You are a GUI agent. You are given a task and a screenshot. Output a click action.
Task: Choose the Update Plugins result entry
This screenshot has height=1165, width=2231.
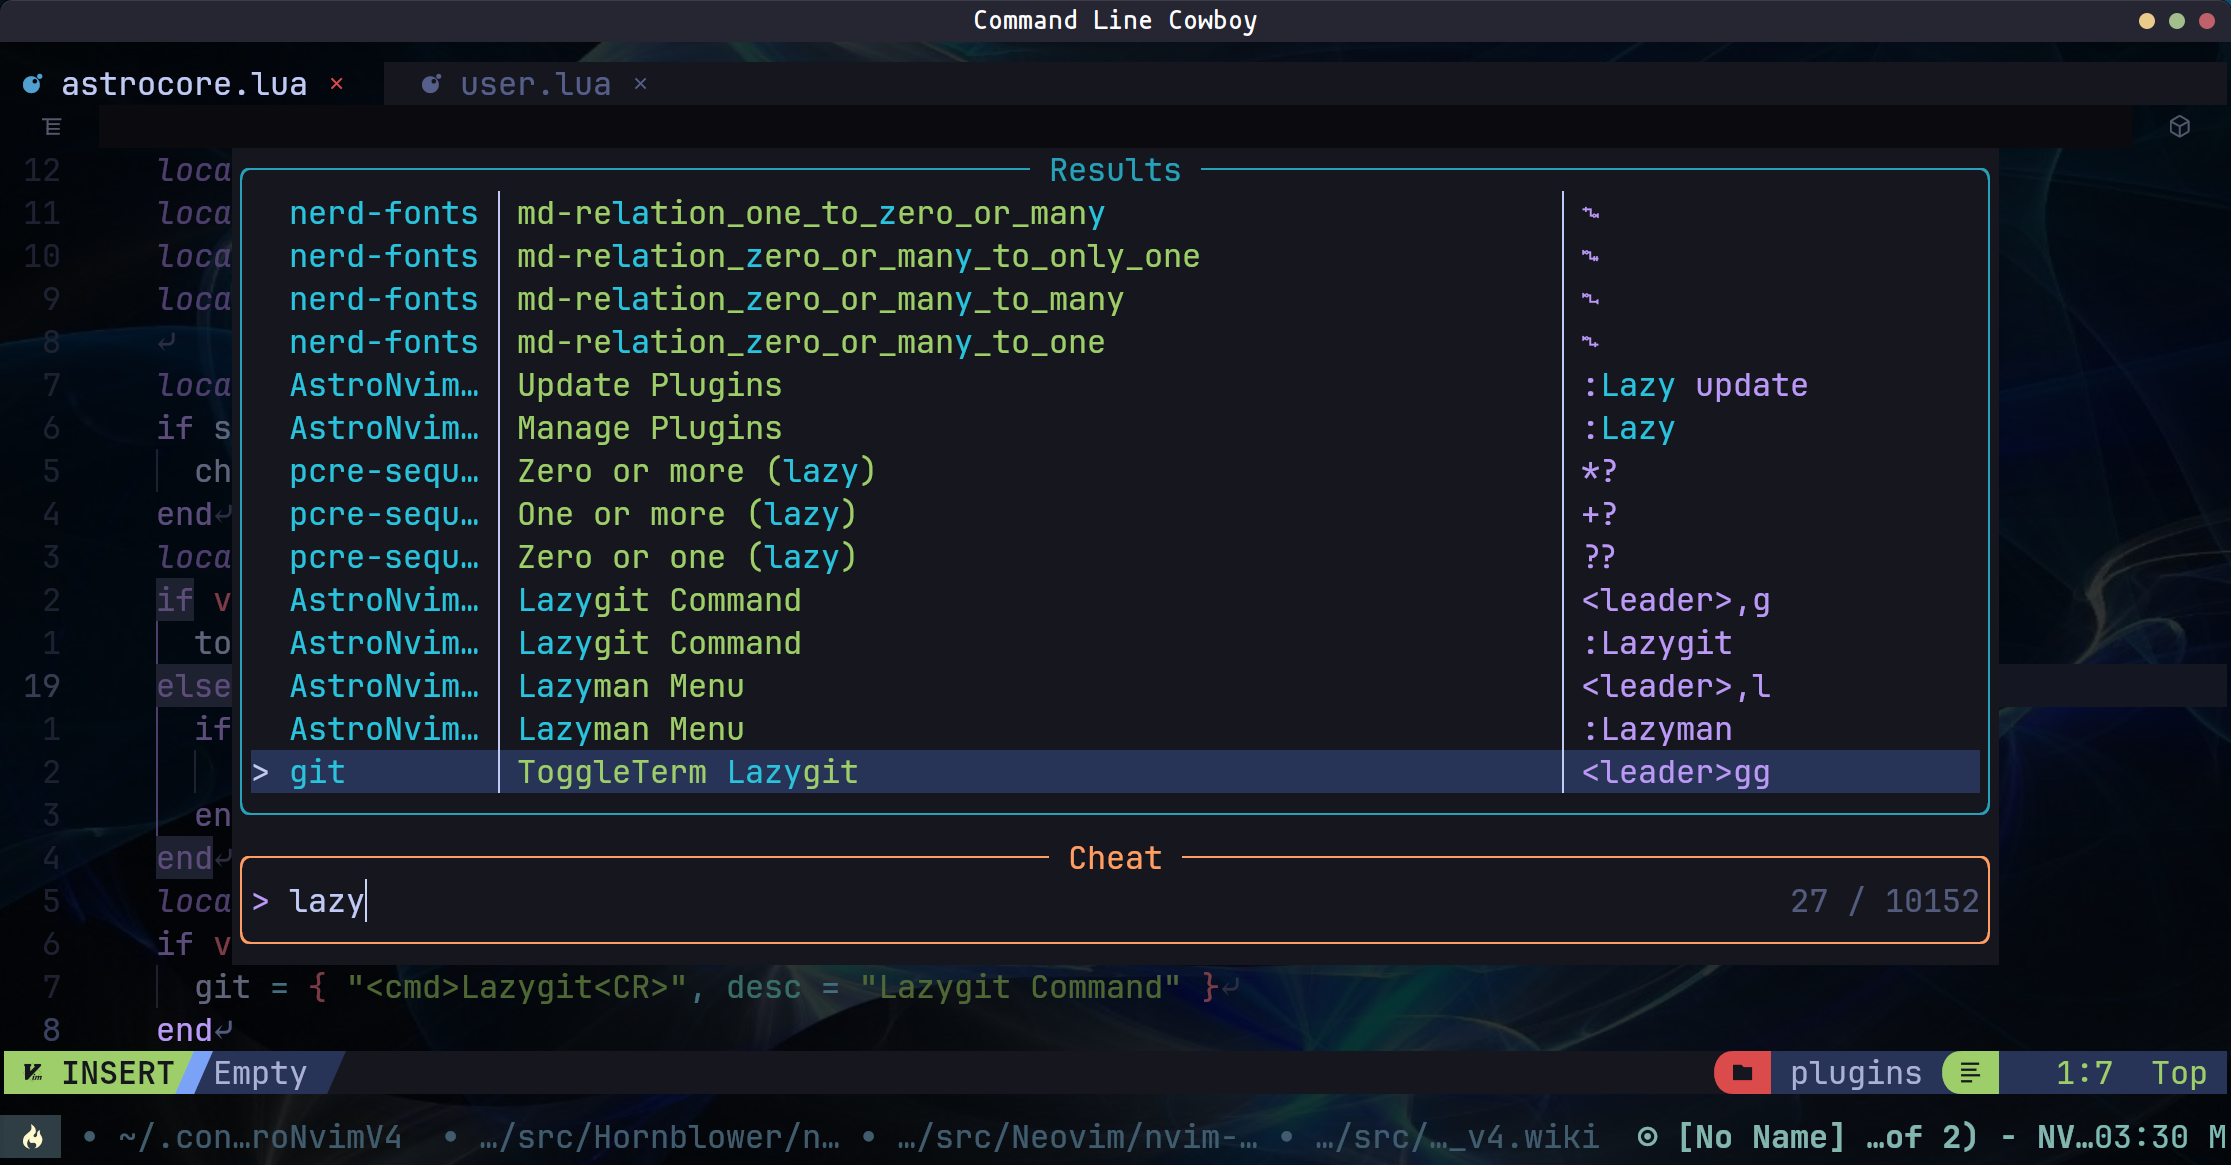coord(649,385)
